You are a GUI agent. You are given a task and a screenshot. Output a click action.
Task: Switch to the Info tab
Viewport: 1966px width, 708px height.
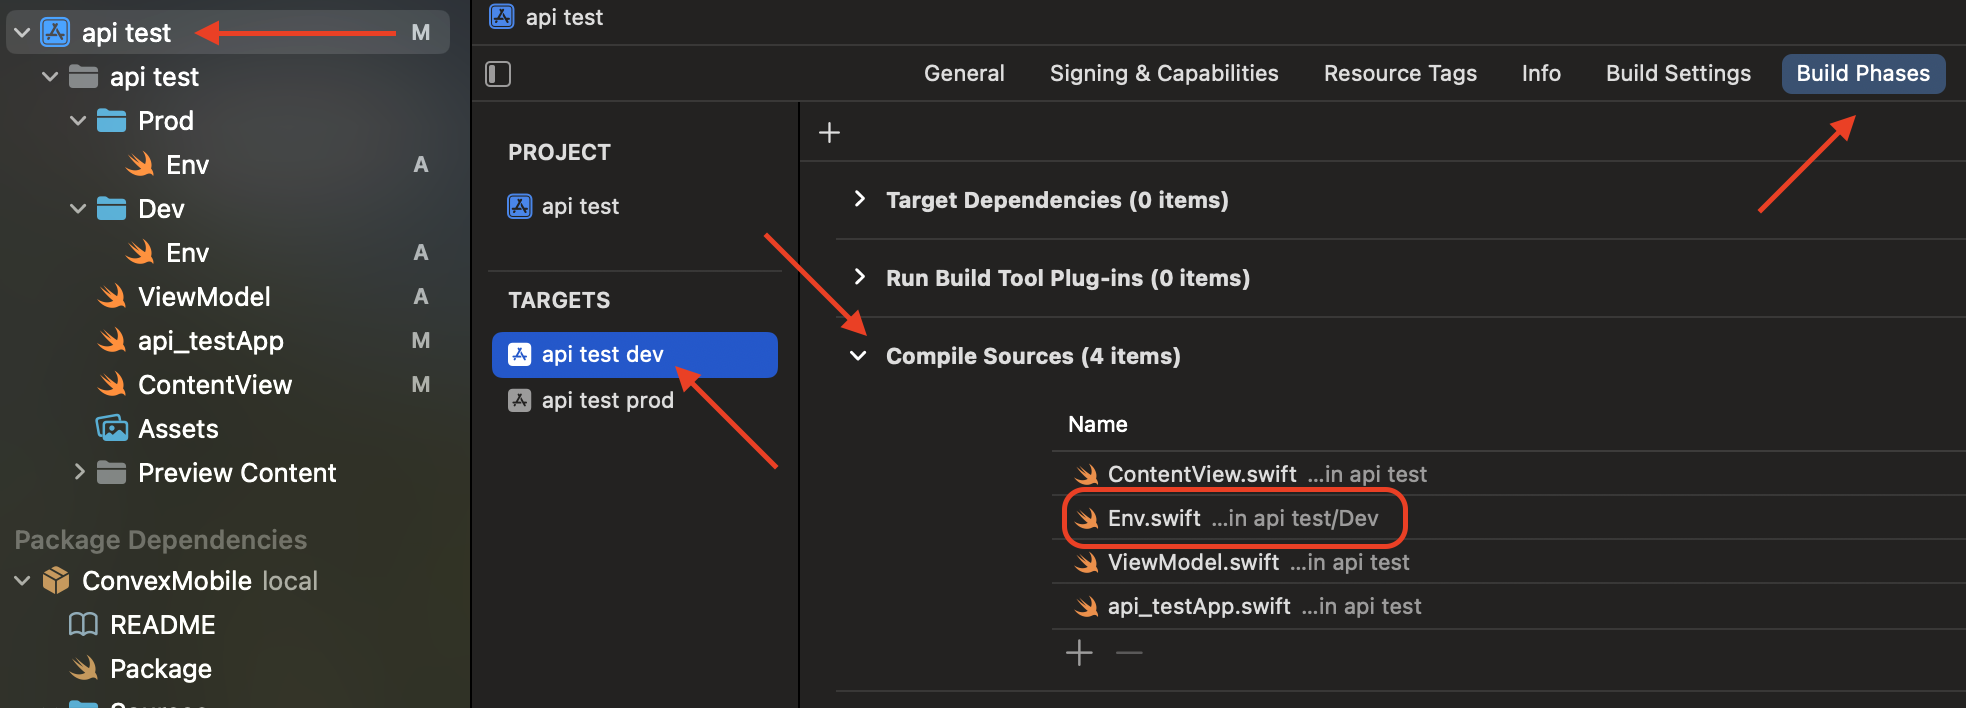click(1541, 74)
